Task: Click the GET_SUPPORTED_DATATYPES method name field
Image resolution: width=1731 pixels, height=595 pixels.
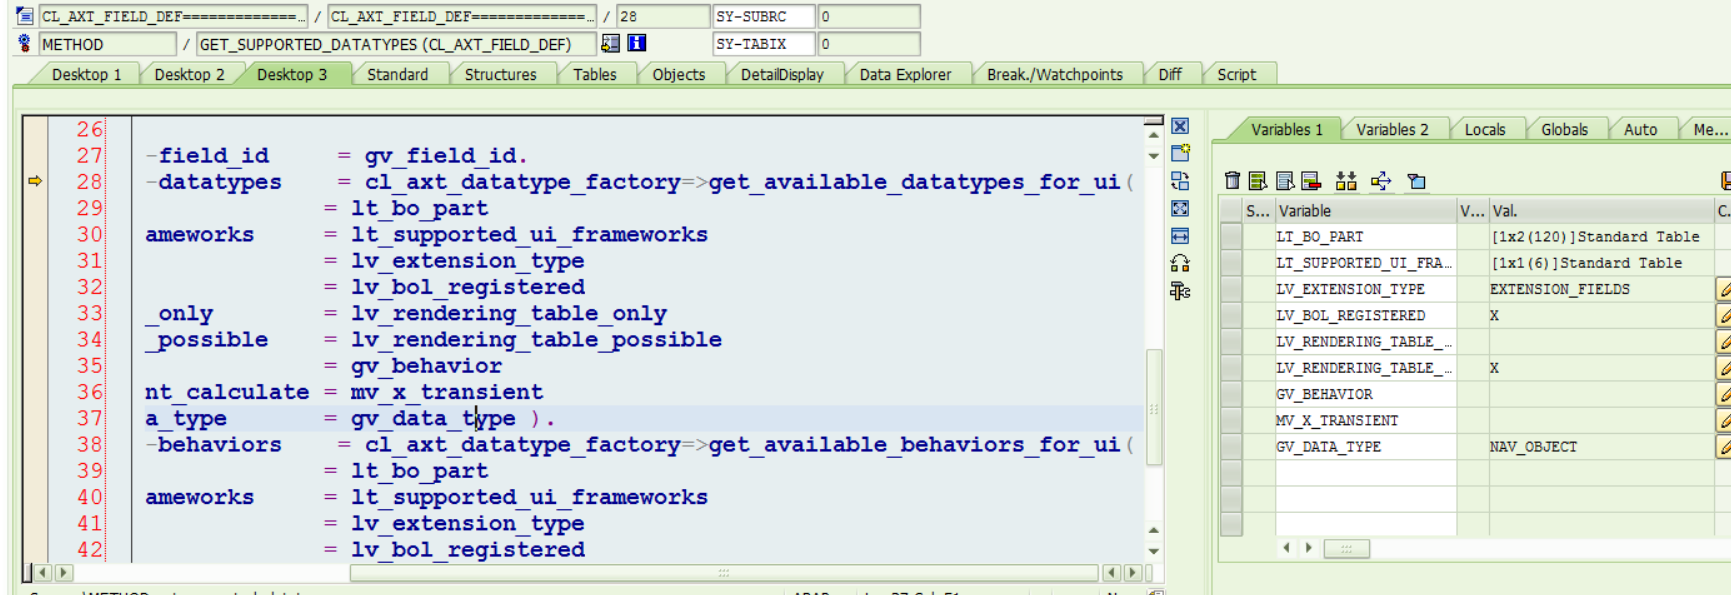Action: click(x=396, y=43)
